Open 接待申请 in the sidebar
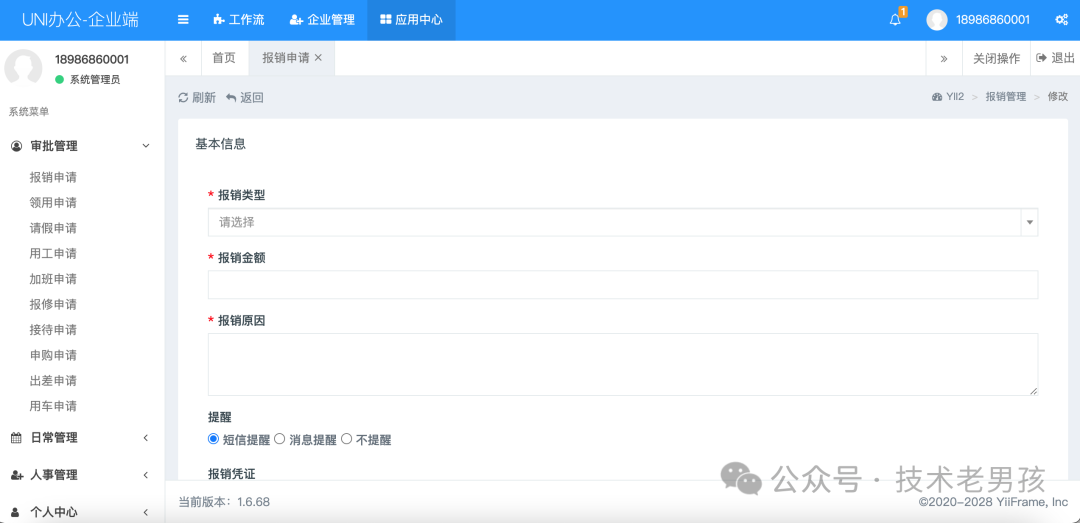 click(x=53, y=329)
